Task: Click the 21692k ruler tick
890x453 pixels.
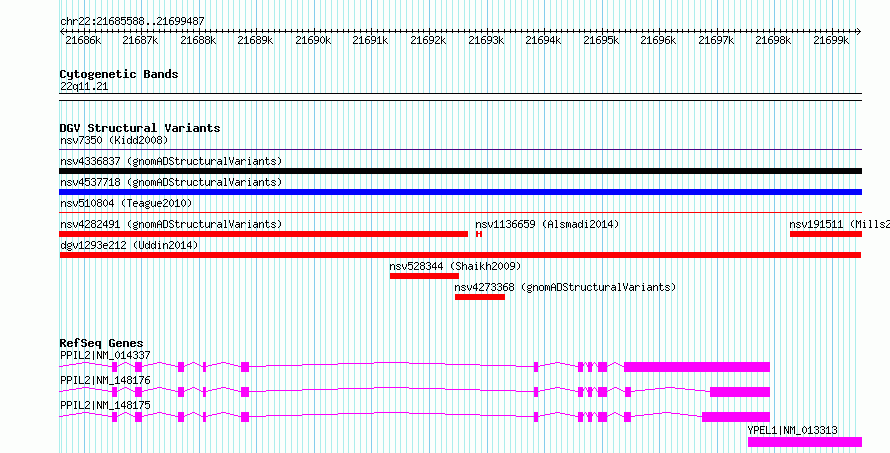Action: [x=429, y=40]
